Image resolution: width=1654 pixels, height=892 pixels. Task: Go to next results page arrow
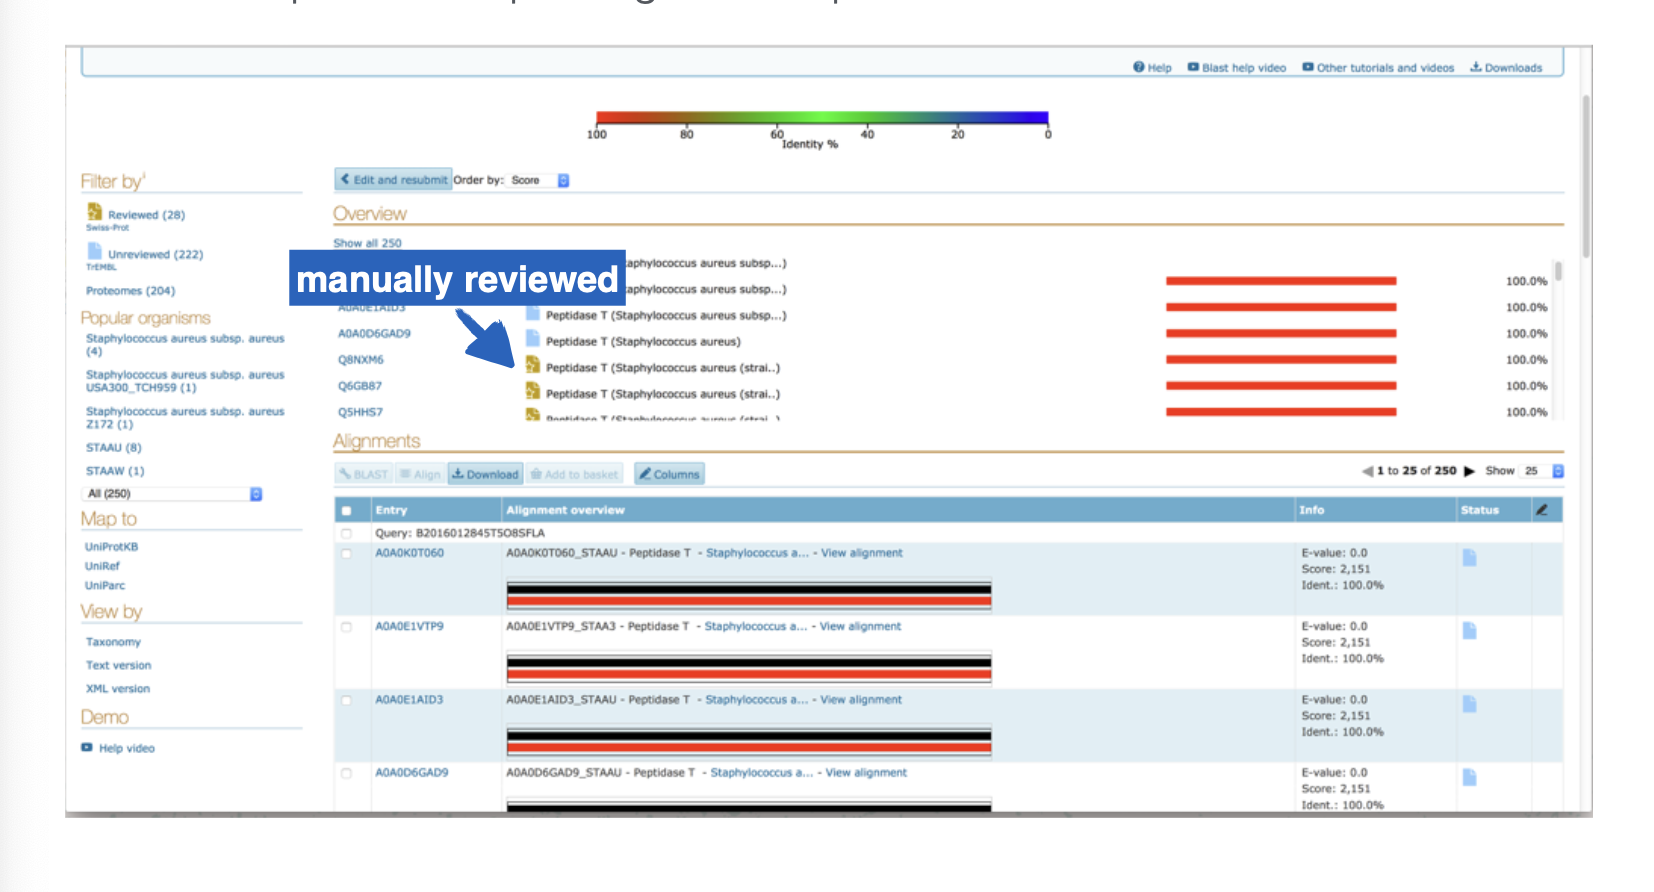1469,471
